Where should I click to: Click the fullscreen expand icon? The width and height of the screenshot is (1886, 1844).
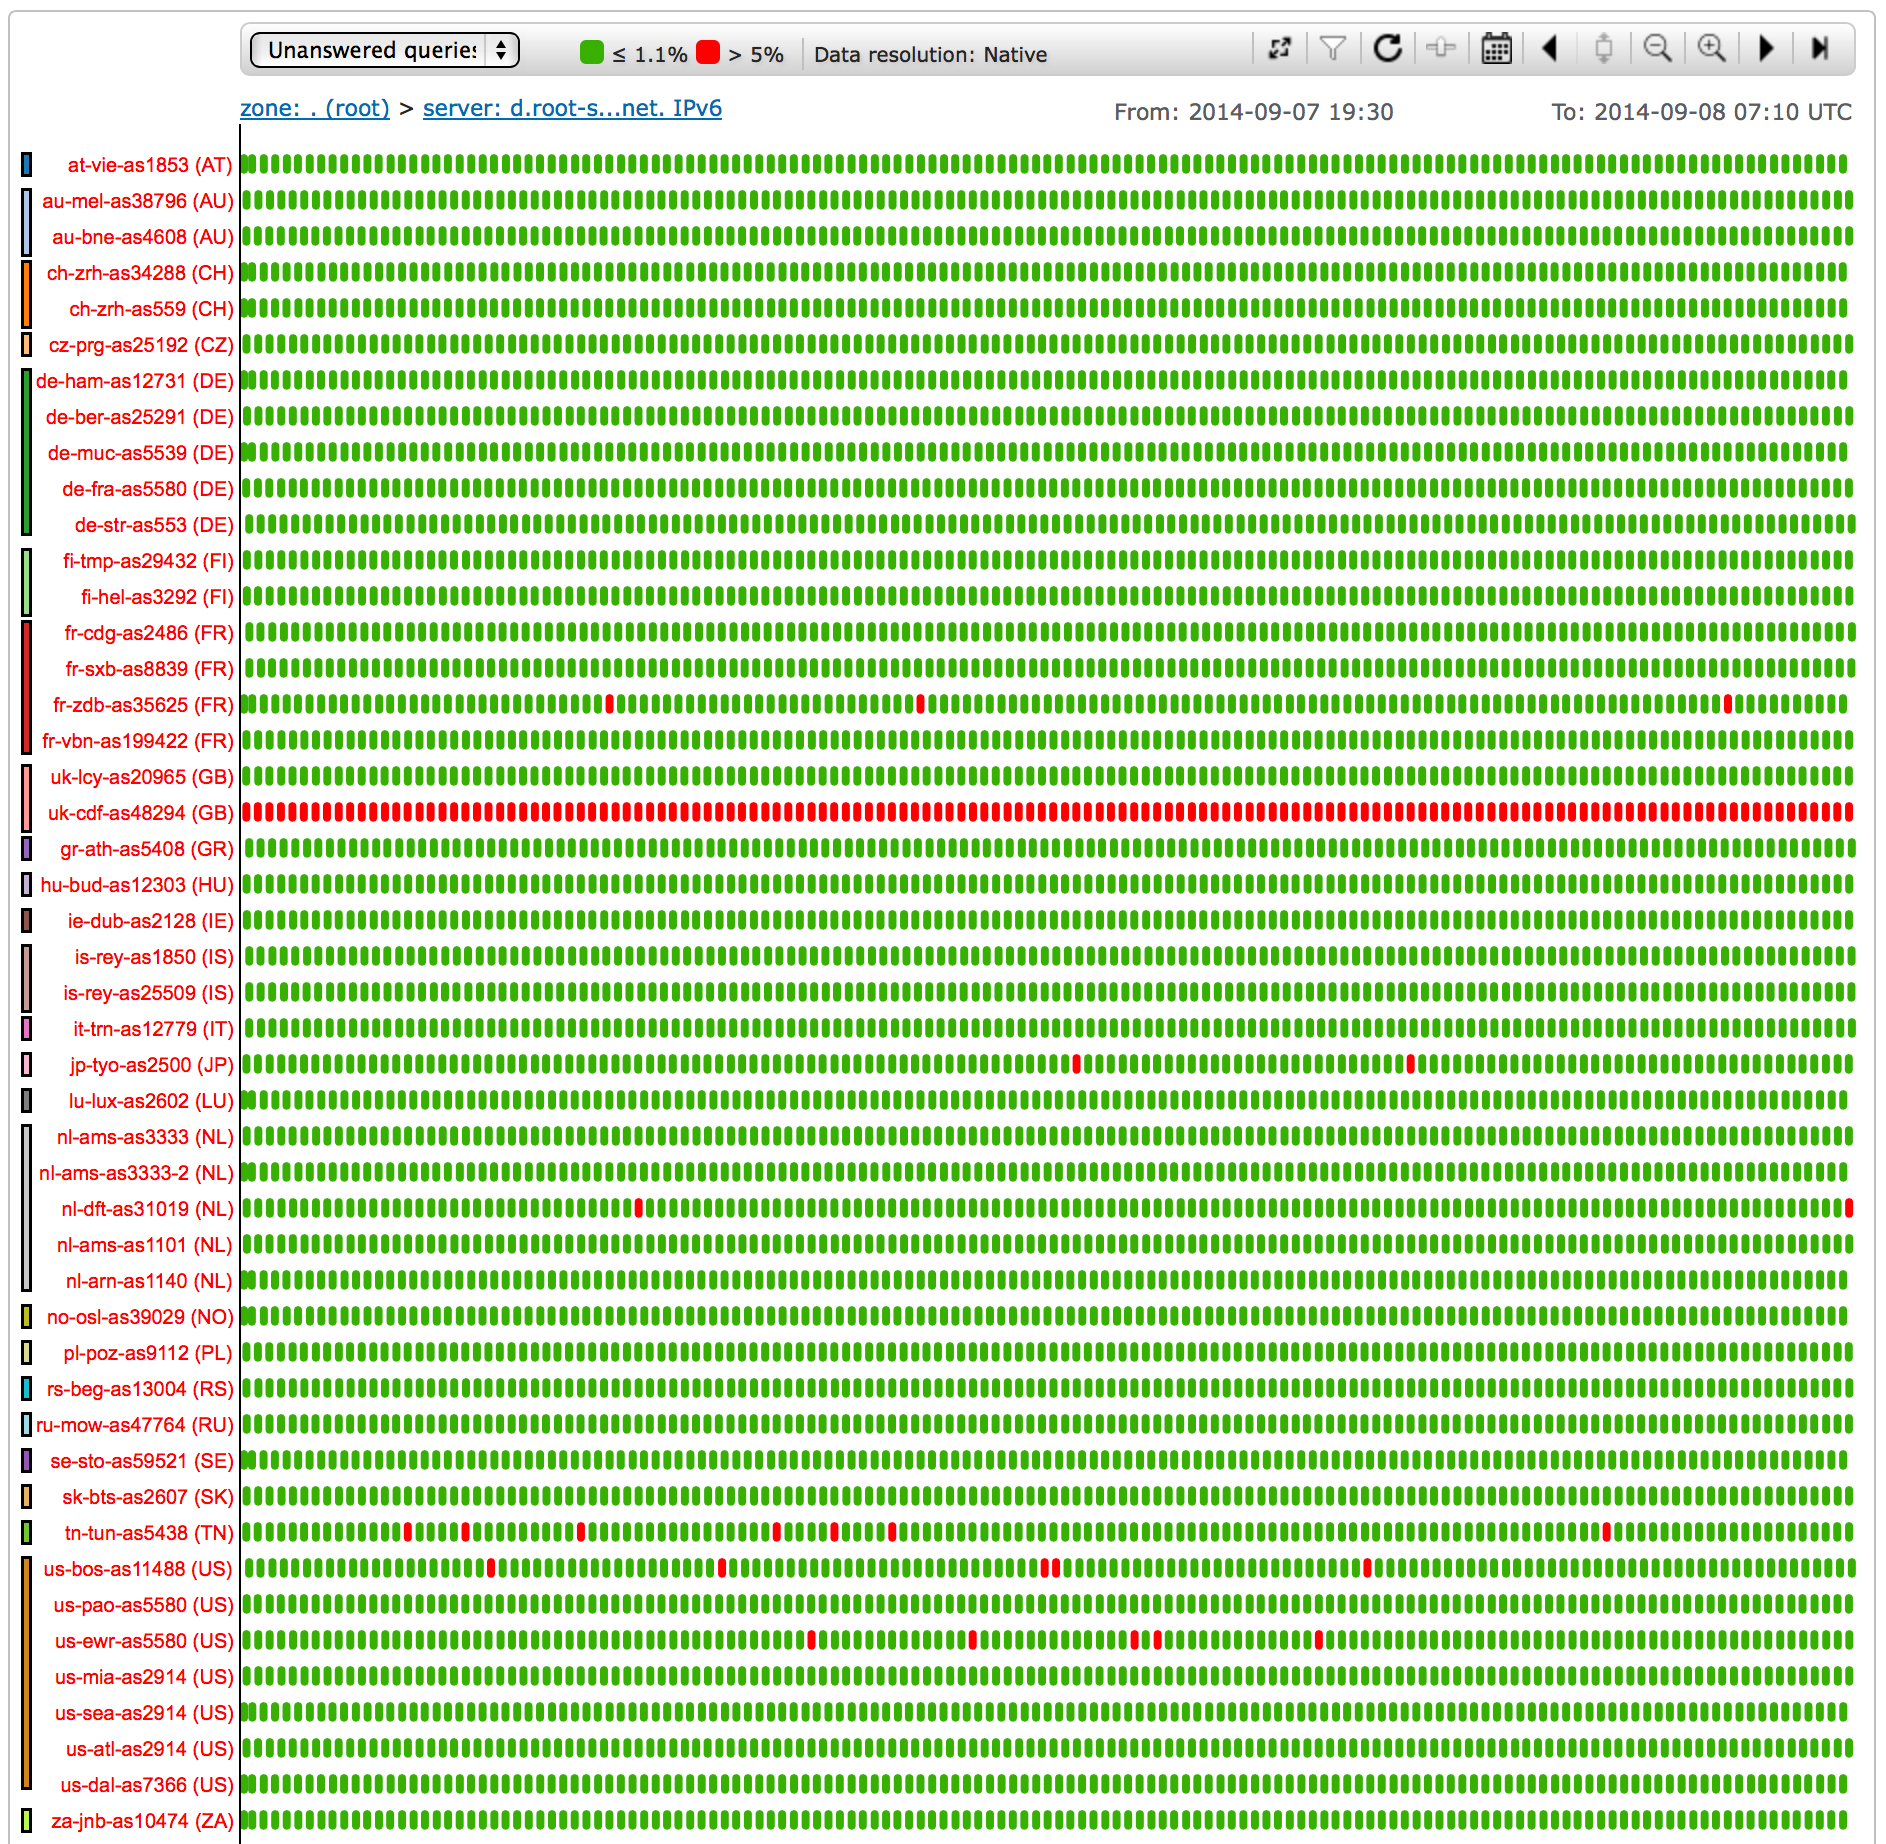(x=1279, y=49)
